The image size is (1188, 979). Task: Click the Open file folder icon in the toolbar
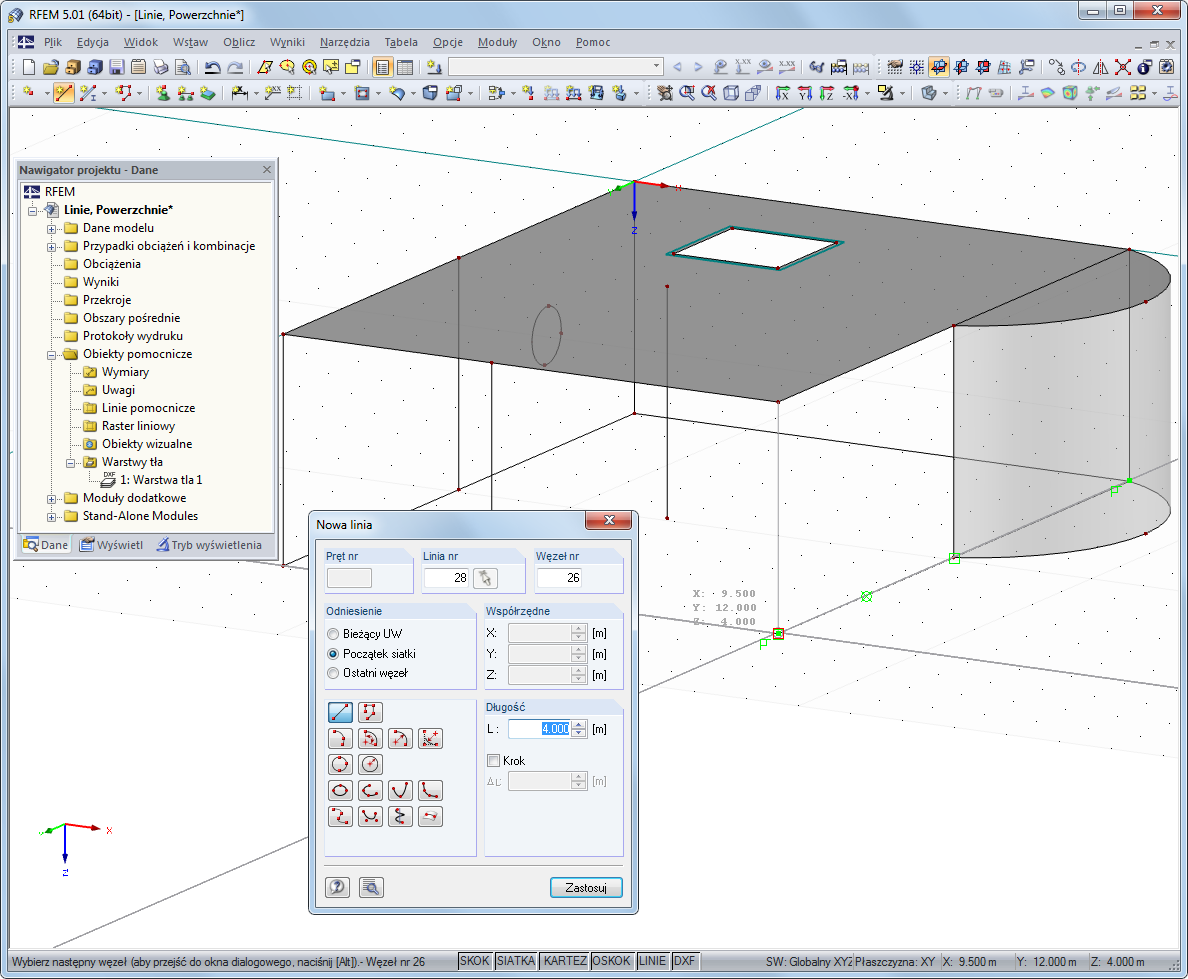point(50,67)
